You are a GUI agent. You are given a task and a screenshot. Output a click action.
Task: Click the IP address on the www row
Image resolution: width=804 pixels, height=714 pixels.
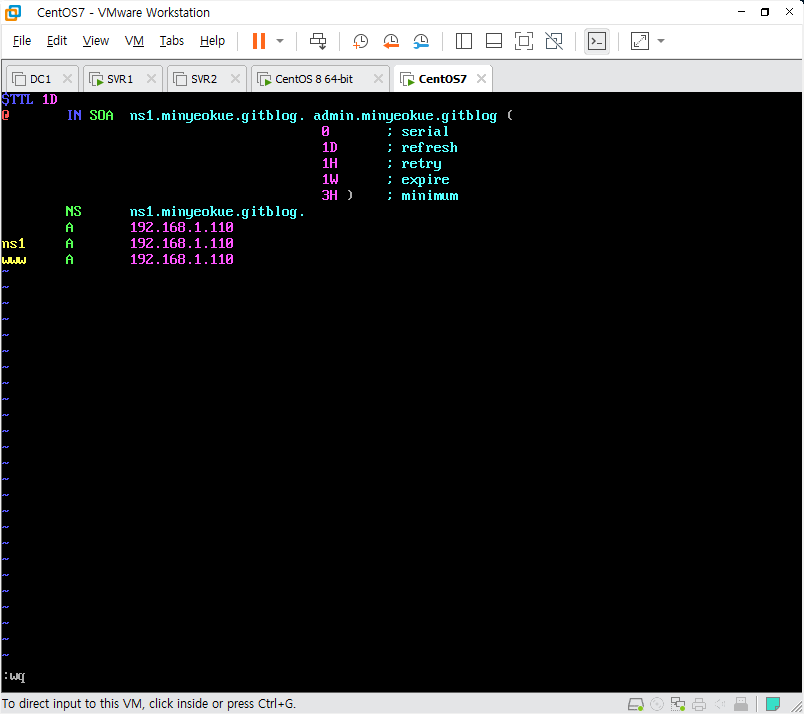[182, 260]
